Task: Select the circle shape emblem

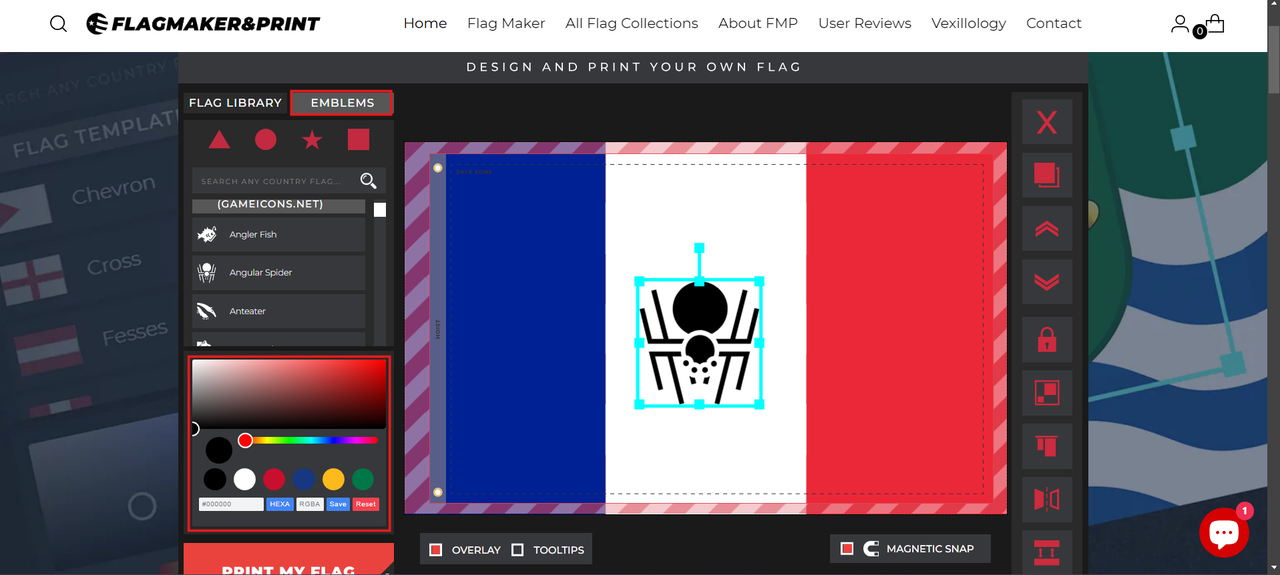Action: point(265,140)
